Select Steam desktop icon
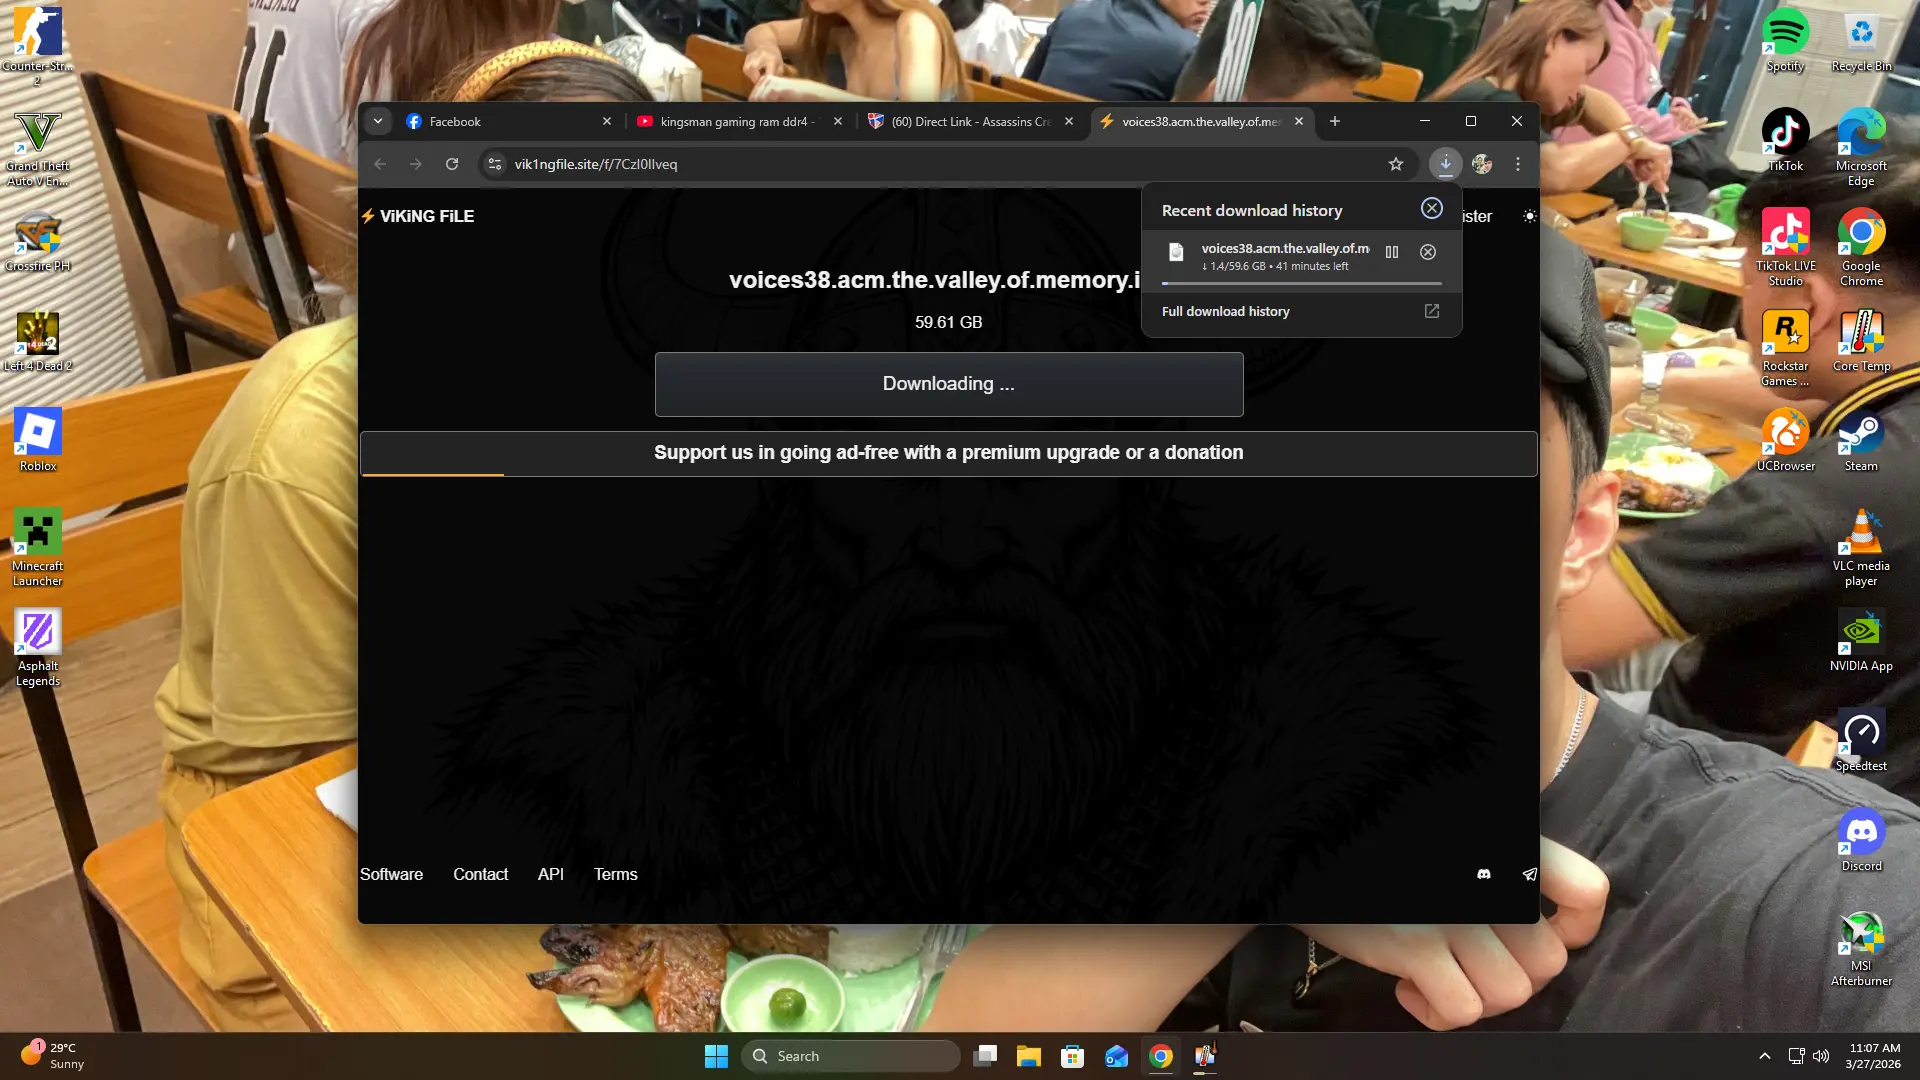Screen dimensions: 1920x1080 [x=1861, y=440]
